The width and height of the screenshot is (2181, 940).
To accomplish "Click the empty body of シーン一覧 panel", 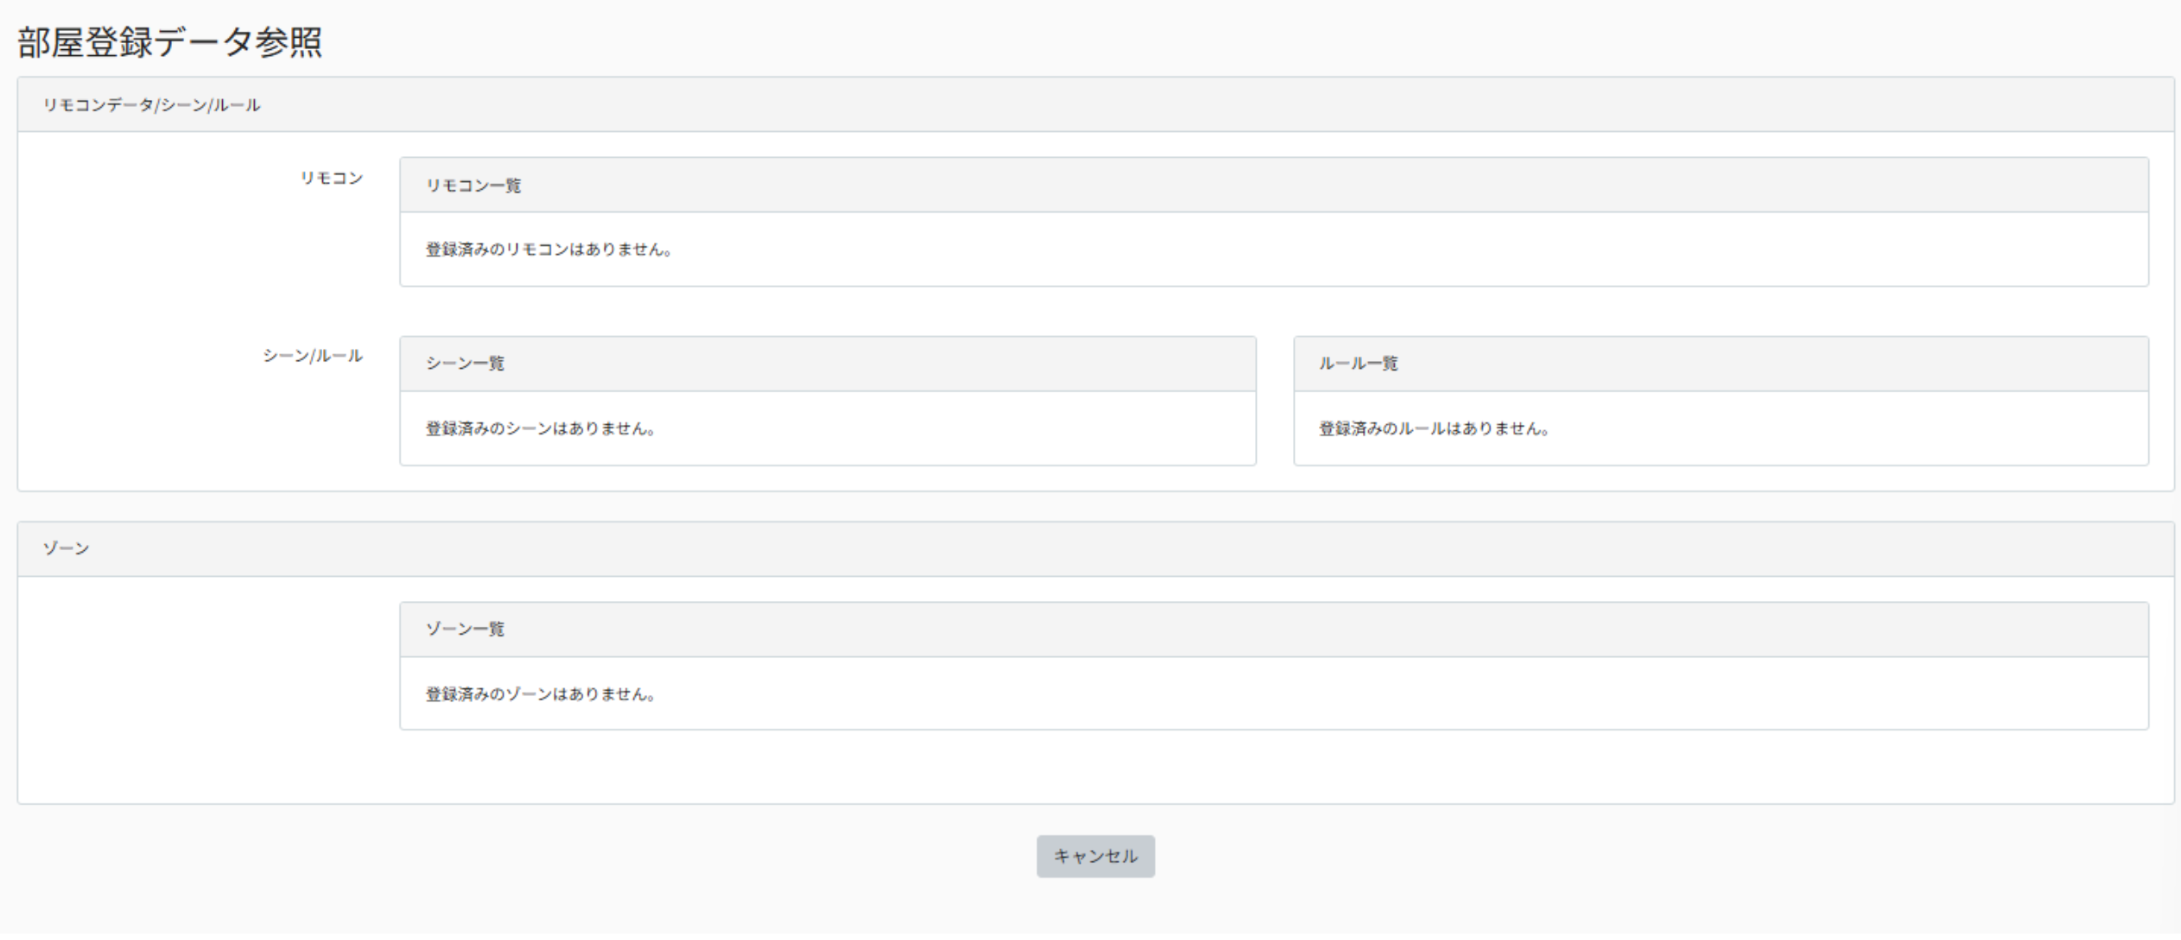I will pos(950,429).
